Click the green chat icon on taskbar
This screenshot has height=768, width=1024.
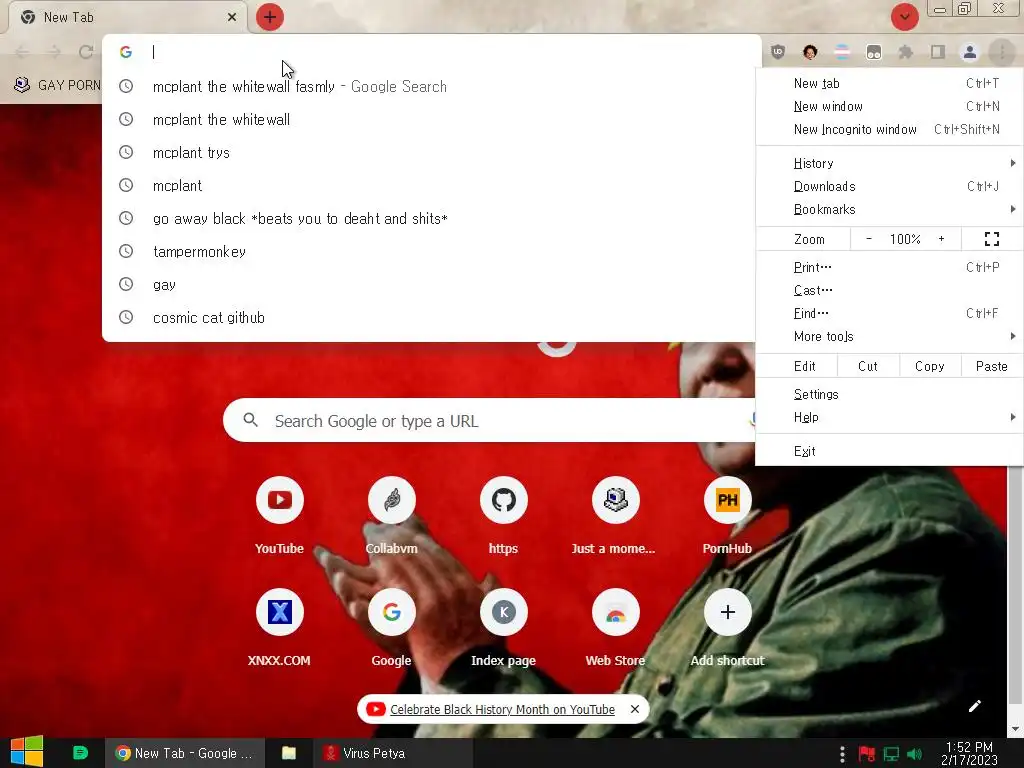point(80,753)
